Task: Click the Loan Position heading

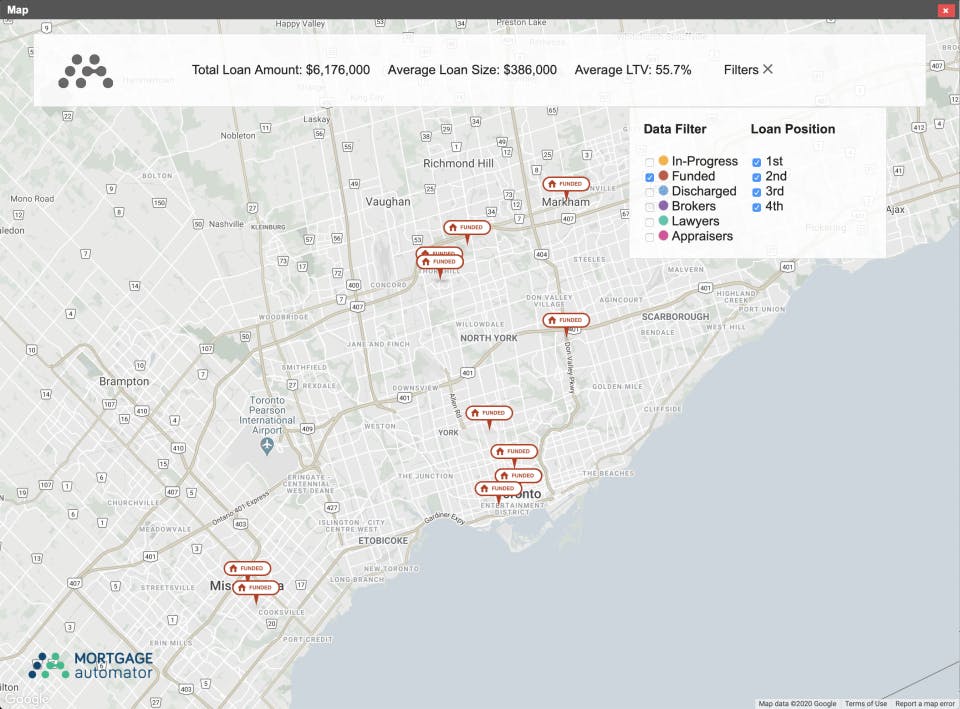Action: (793, 129)
